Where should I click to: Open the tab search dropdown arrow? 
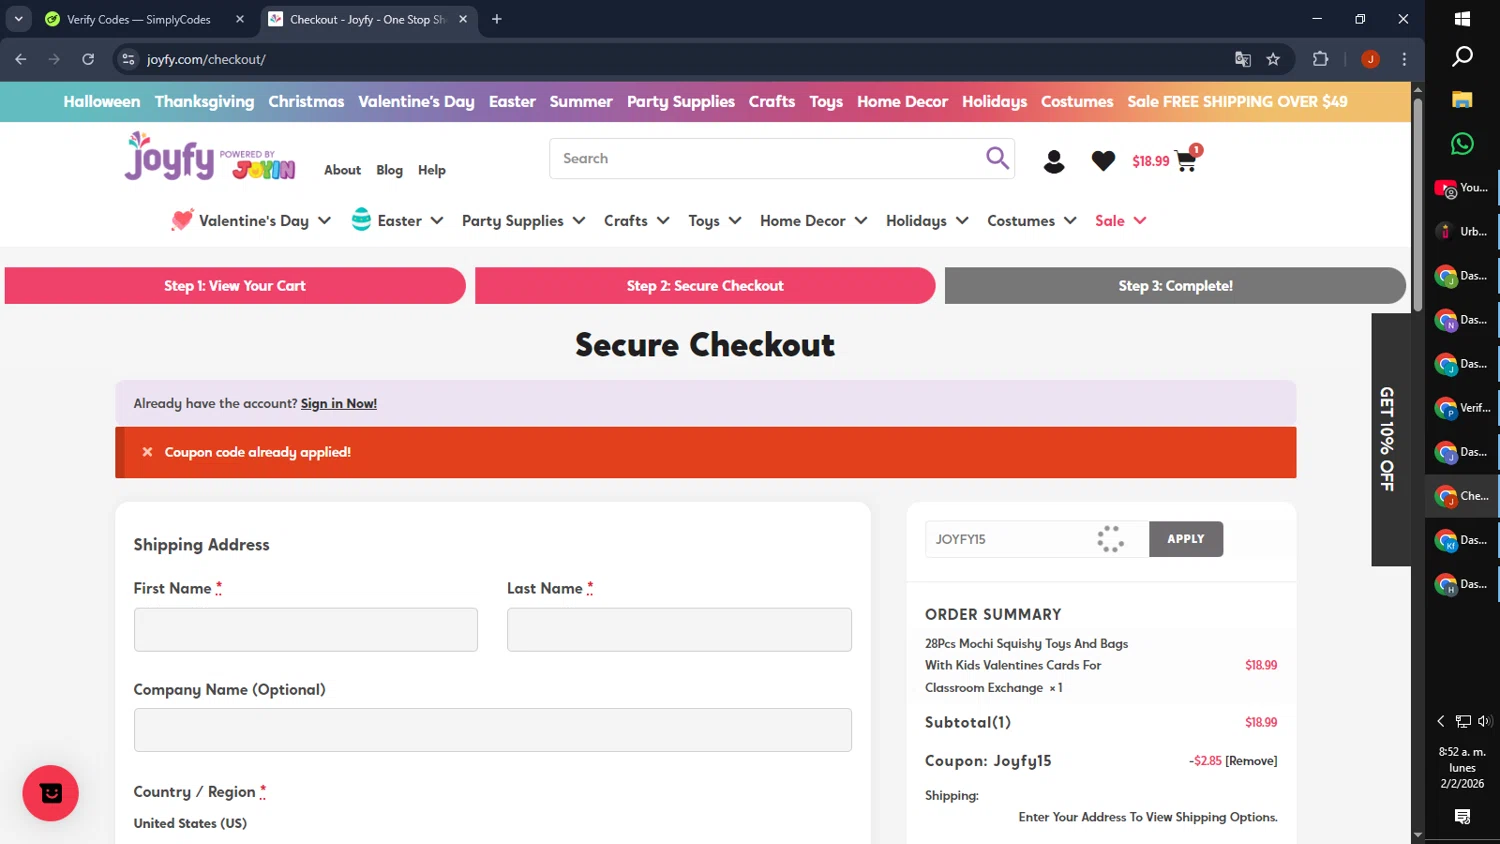tap(18, 19)
